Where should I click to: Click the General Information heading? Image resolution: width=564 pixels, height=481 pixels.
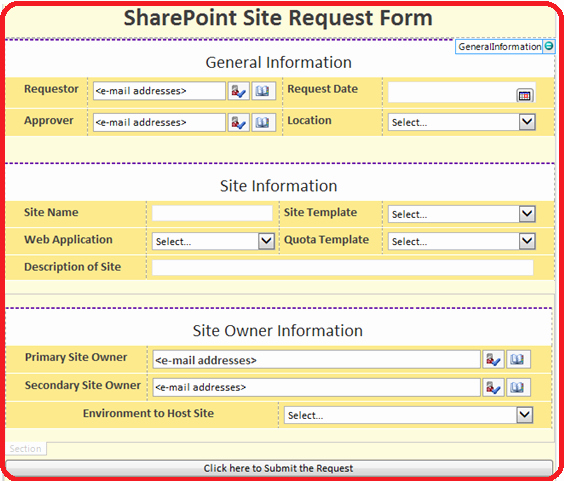point(278,63)
